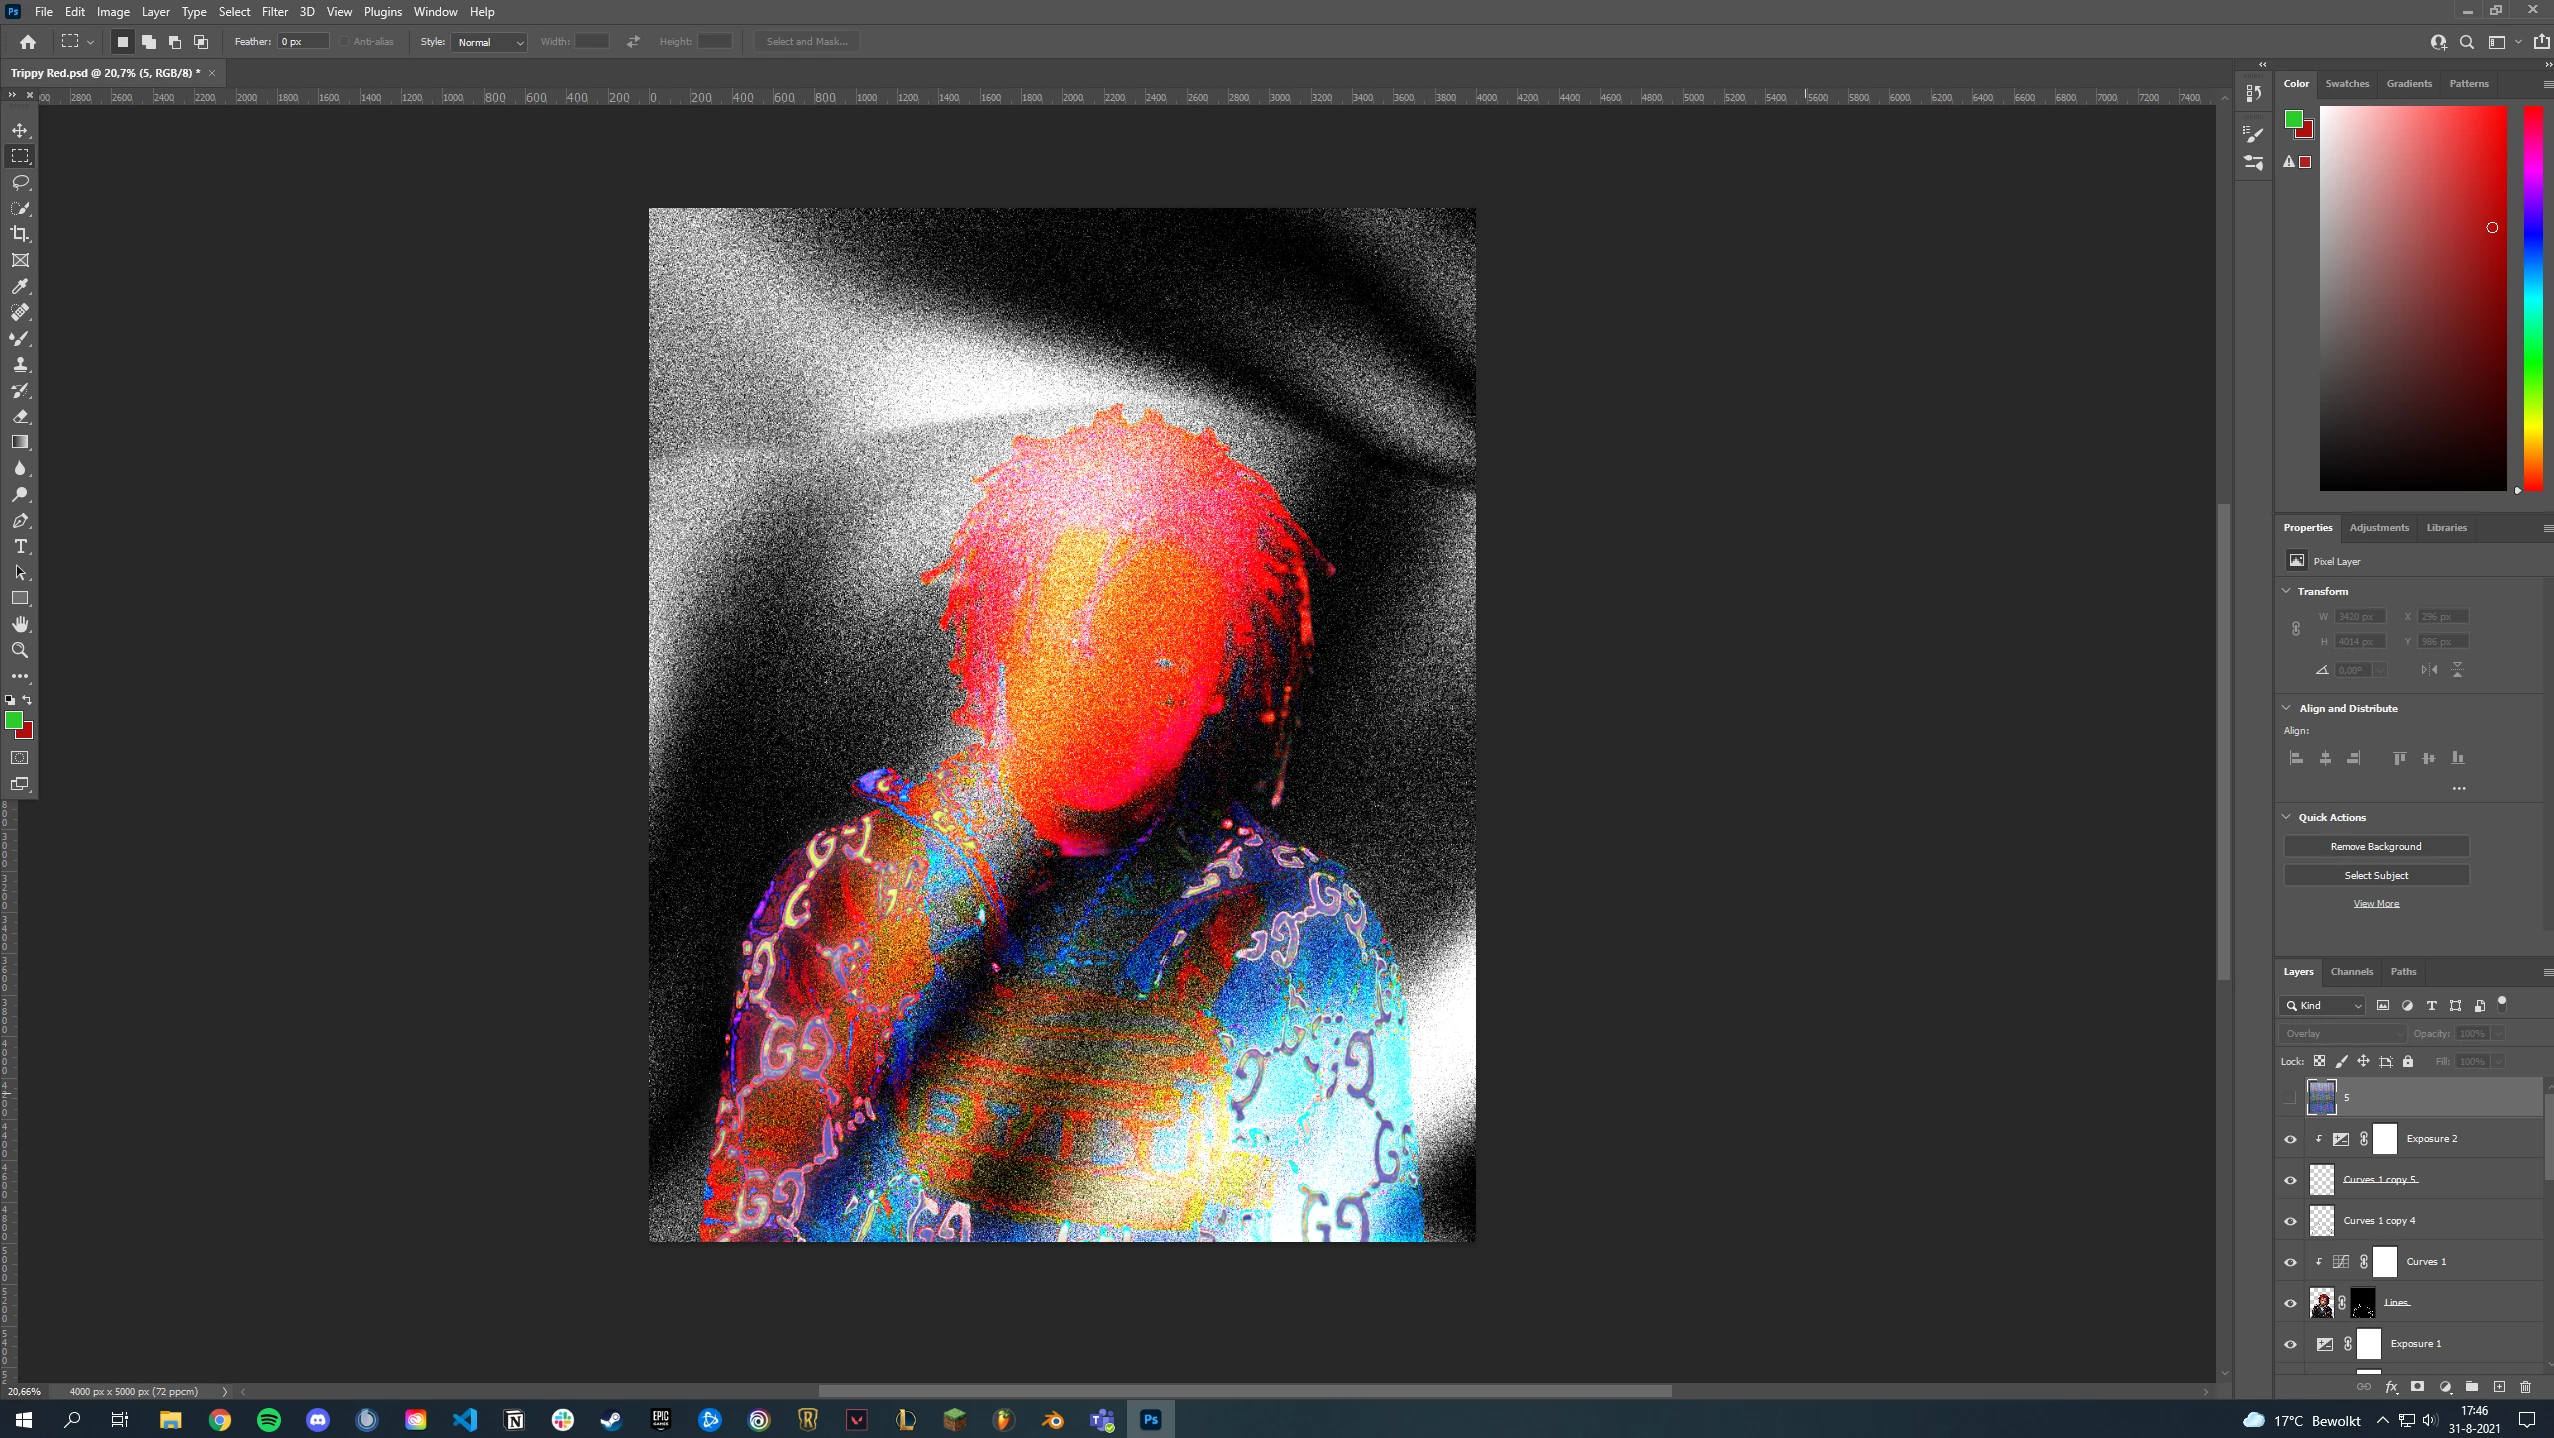The width and height of the screenshot is (2554, 1438).
Task: Activate the Hand tool
Action: pos(20,625)
